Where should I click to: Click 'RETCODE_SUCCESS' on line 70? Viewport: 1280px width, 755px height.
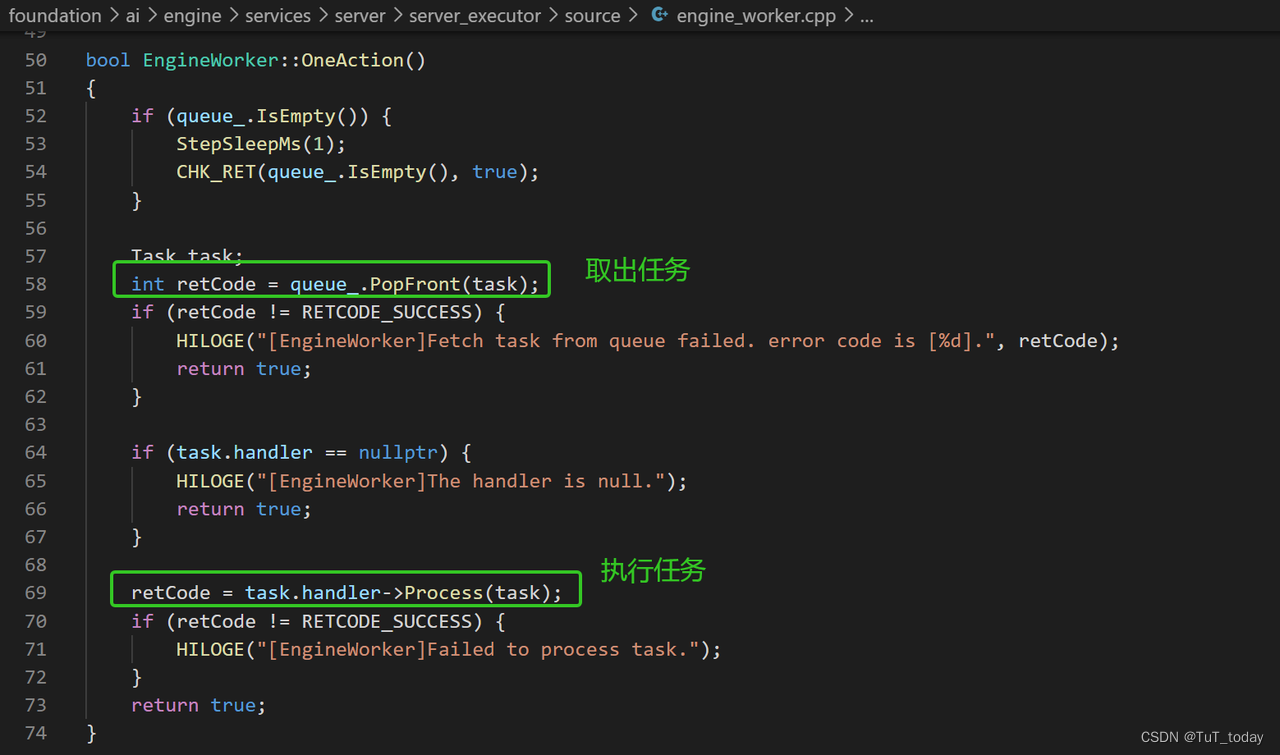tap(386, 621)
